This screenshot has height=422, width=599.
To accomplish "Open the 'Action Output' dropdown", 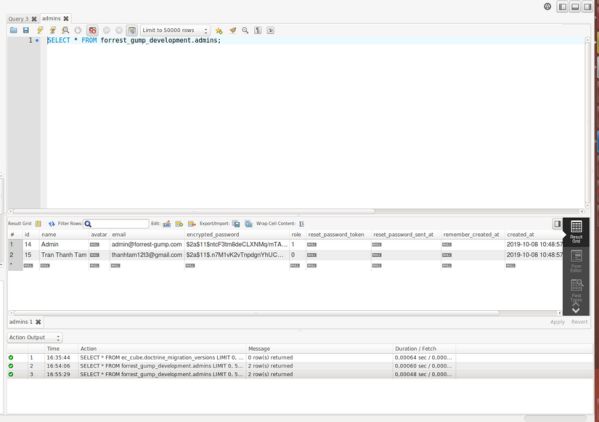I will click(35, 338).
